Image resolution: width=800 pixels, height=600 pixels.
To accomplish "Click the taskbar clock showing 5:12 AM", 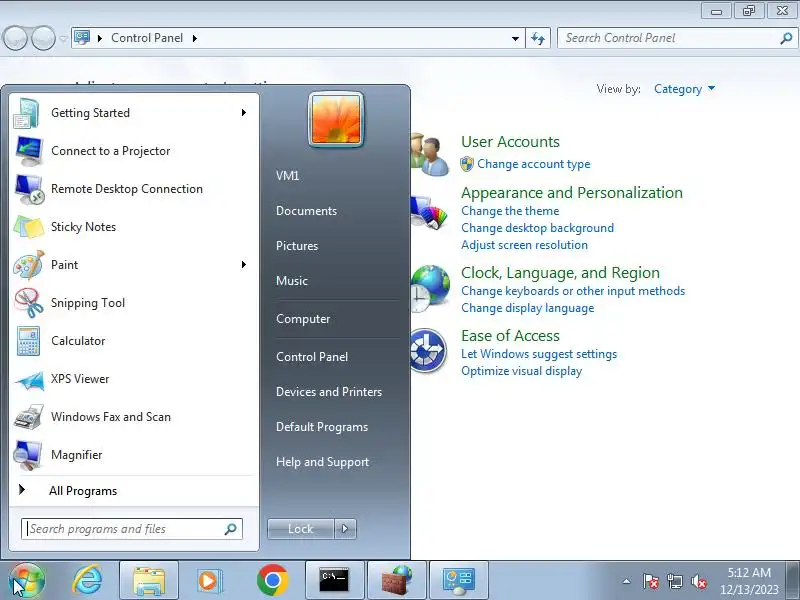I will [749, 581].
